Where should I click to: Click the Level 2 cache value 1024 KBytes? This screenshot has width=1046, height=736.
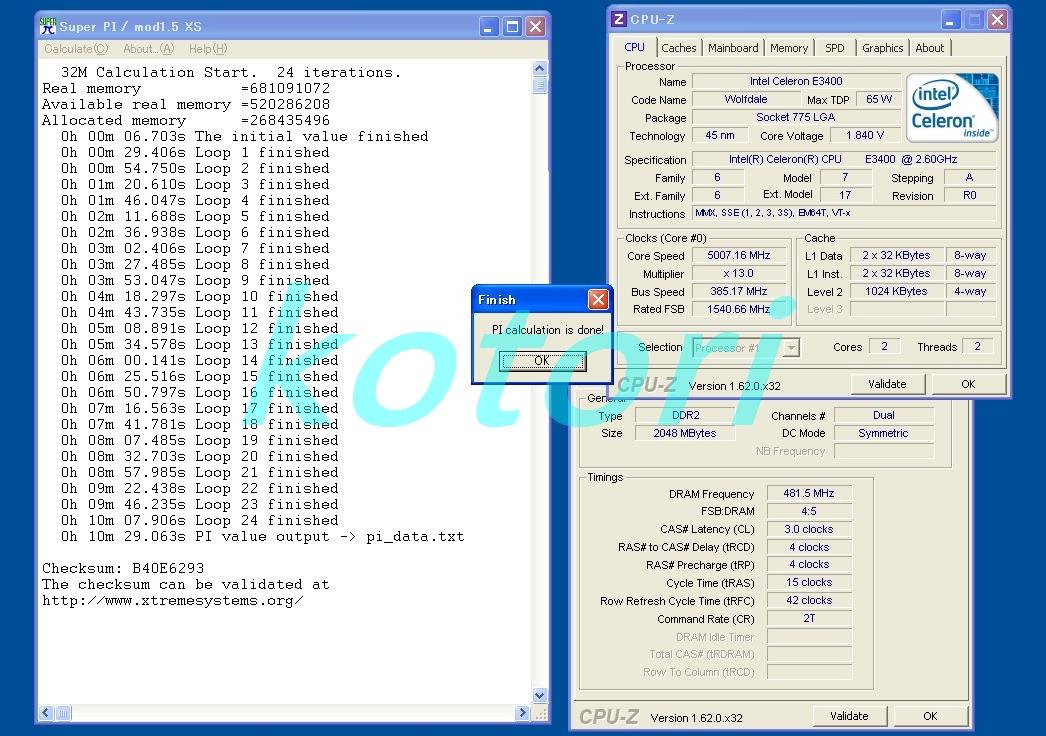coord(896,292)
